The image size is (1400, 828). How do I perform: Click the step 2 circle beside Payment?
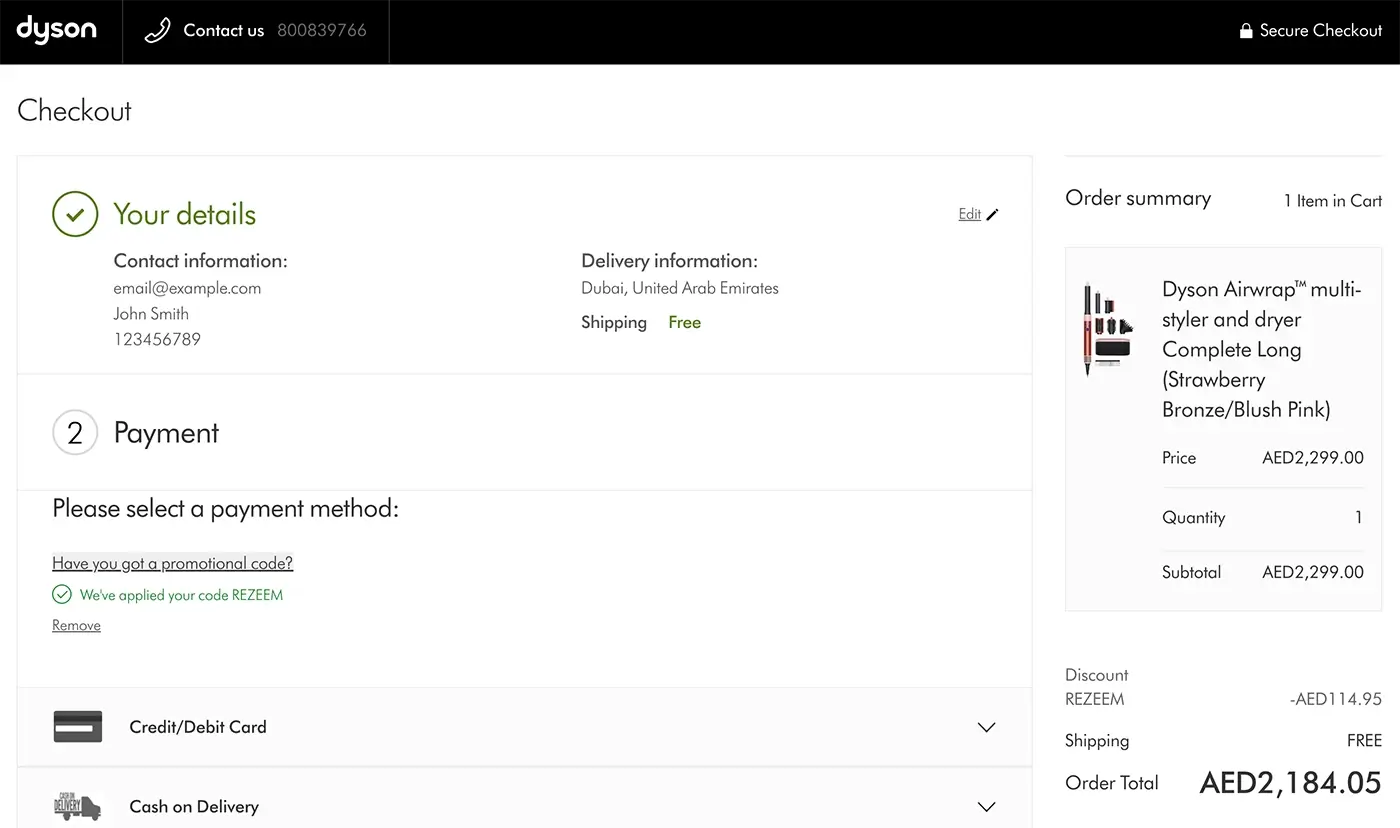click(x=75, y=433)
